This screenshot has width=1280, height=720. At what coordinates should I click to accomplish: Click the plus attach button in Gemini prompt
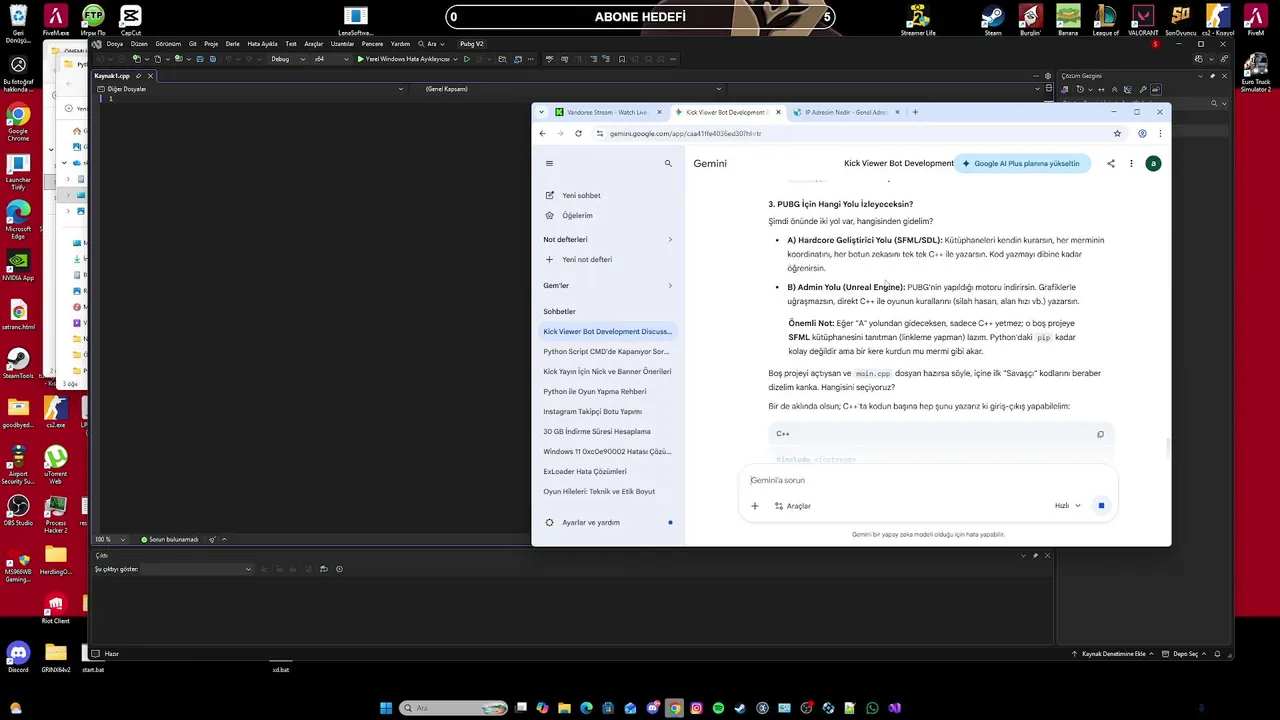click(755, 506)
